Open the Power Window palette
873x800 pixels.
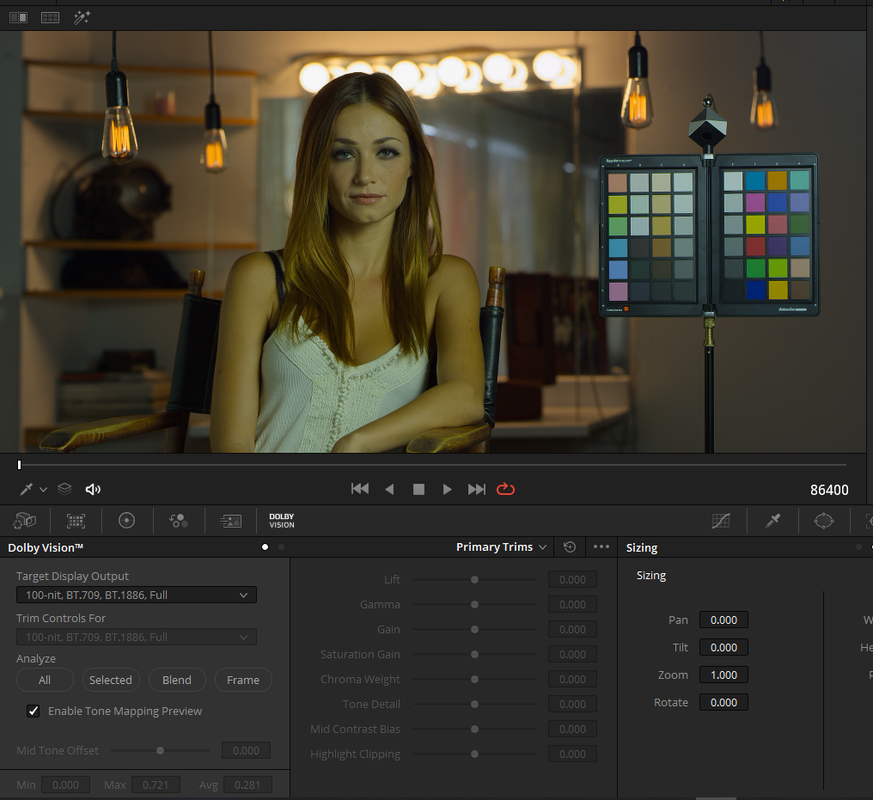point(824,521)
